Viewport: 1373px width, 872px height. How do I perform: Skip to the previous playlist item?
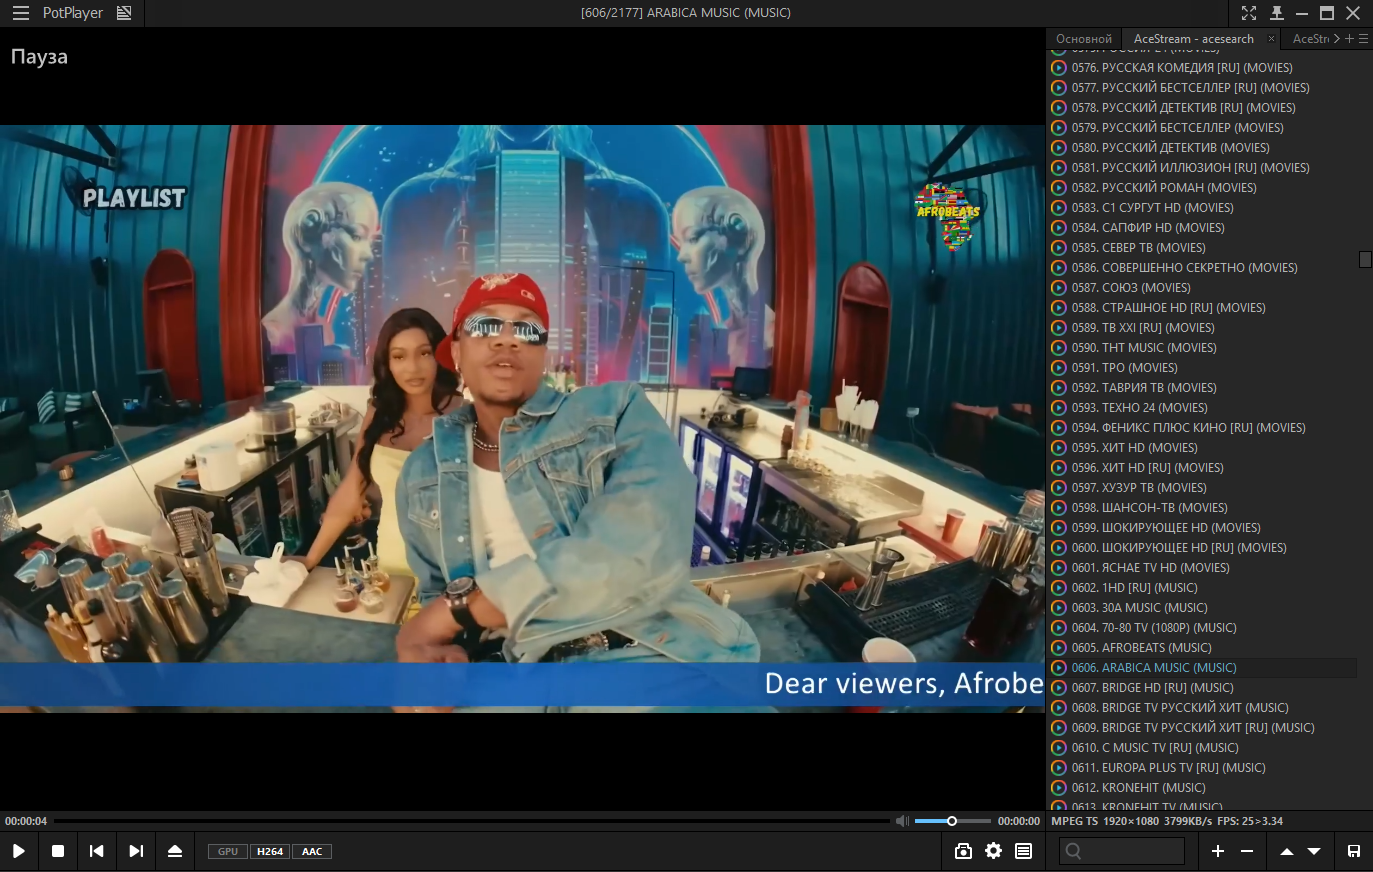[96, 851]
